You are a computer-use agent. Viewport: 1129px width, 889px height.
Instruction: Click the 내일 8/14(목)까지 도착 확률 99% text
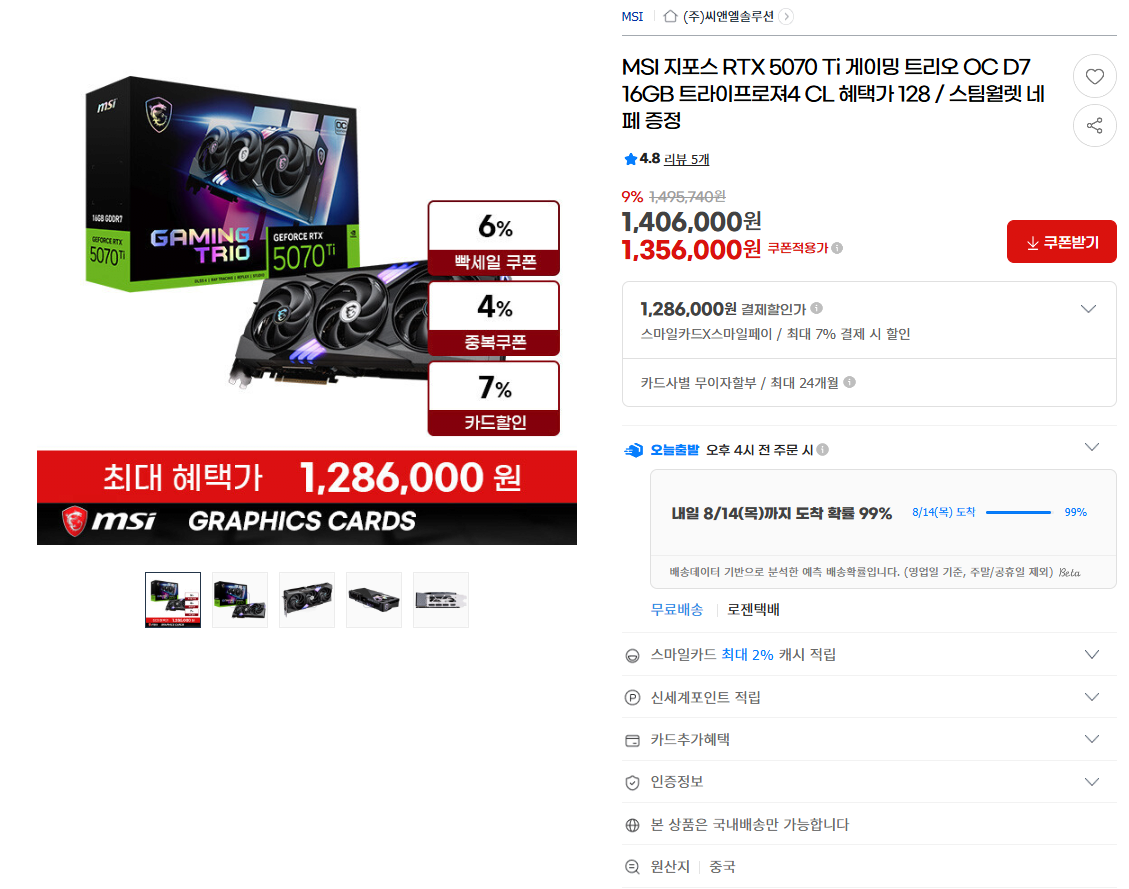point(781,513)
